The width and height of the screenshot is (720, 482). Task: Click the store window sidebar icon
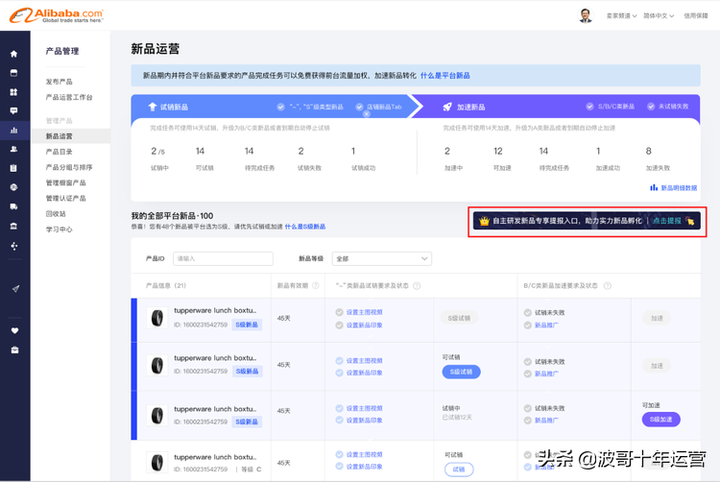pyautogui.click(x=14, y=73)
